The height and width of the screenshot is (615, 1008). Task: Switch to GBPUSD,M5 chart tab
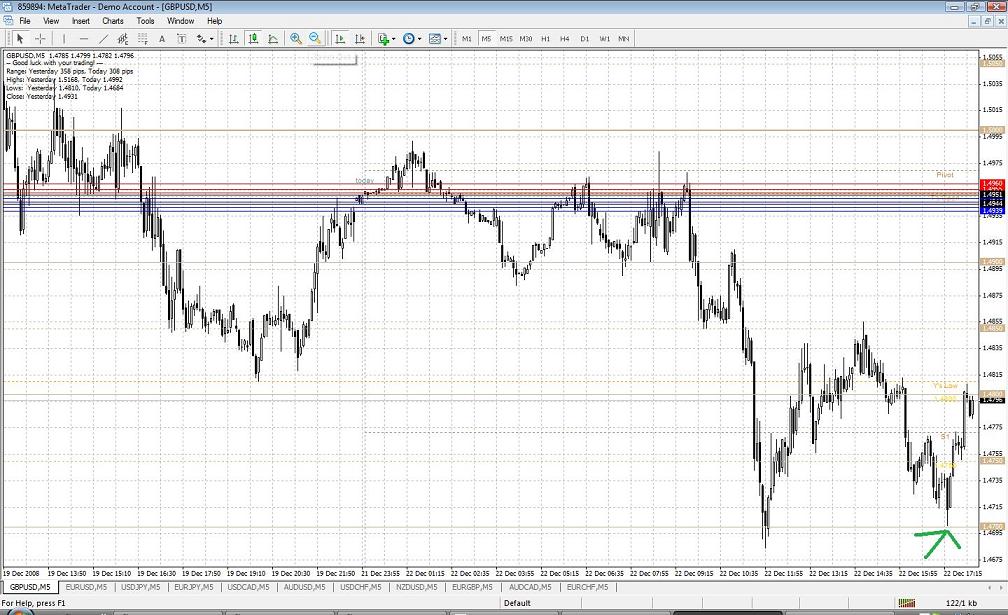(x=30, y=587)
